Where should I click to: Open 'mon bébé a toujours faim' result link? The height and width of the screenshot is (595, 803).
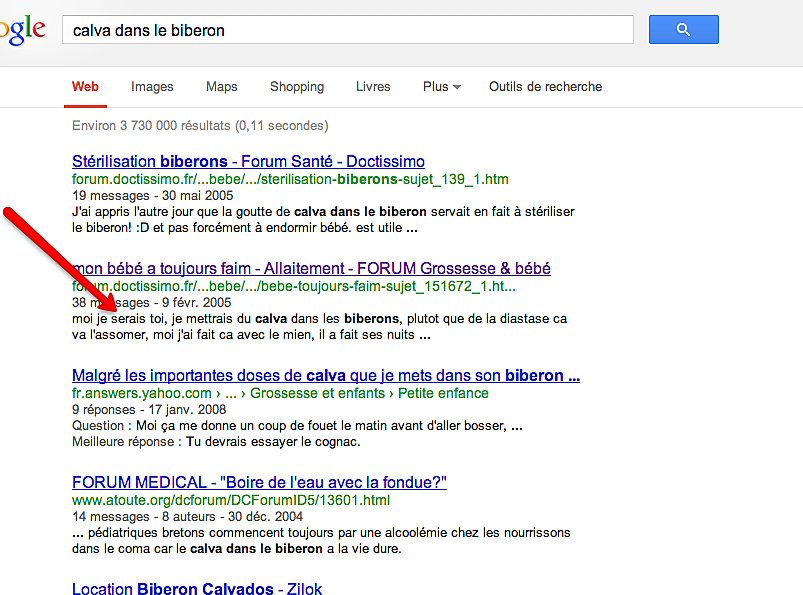(x=311, y=268)
